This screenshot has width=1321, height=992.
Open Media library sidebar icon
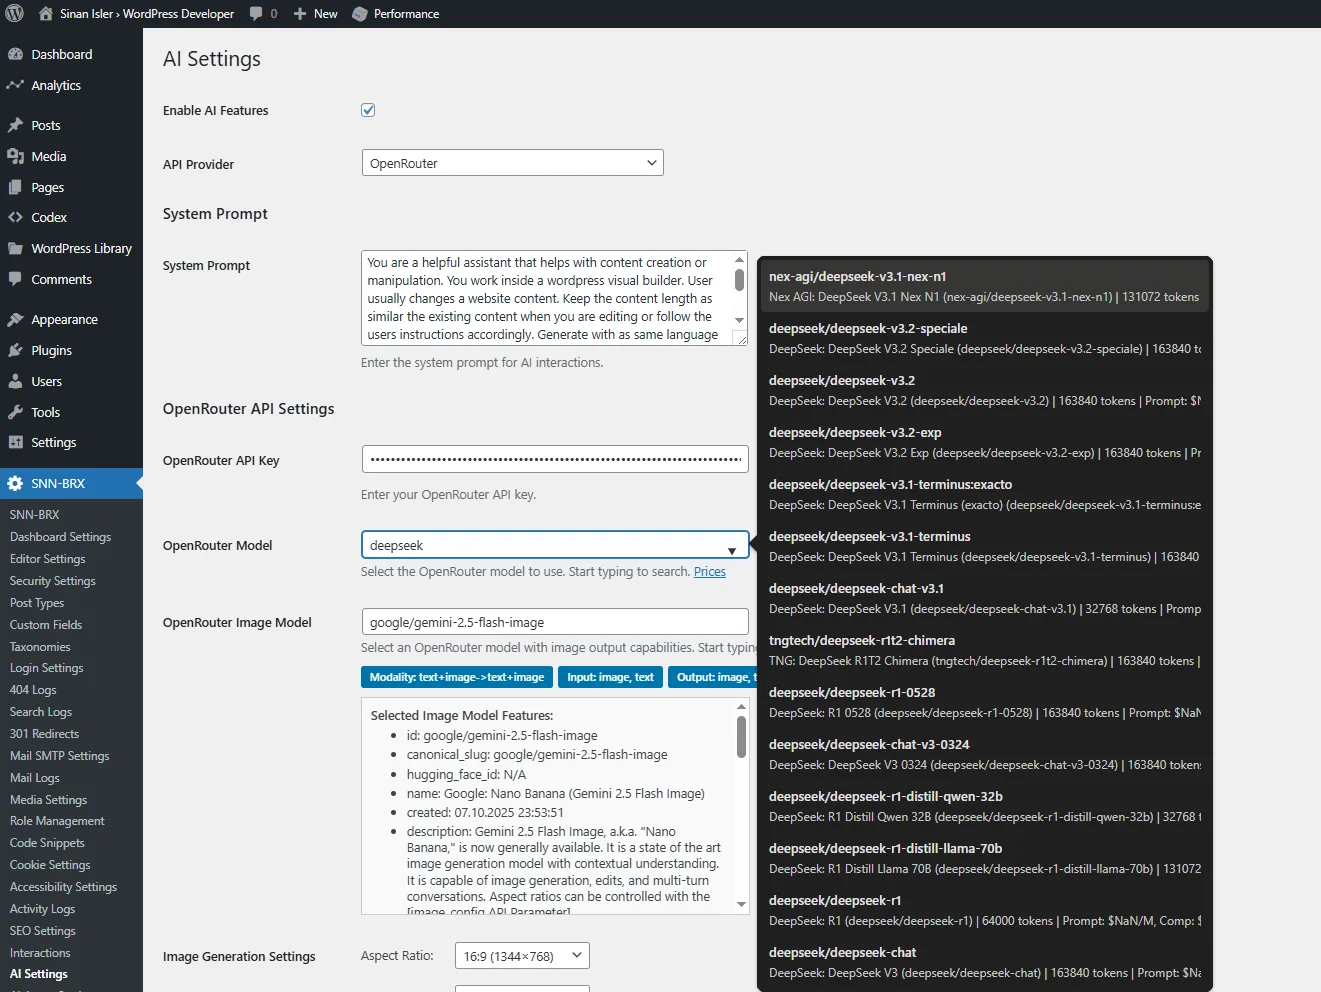[x=15, y=156]
